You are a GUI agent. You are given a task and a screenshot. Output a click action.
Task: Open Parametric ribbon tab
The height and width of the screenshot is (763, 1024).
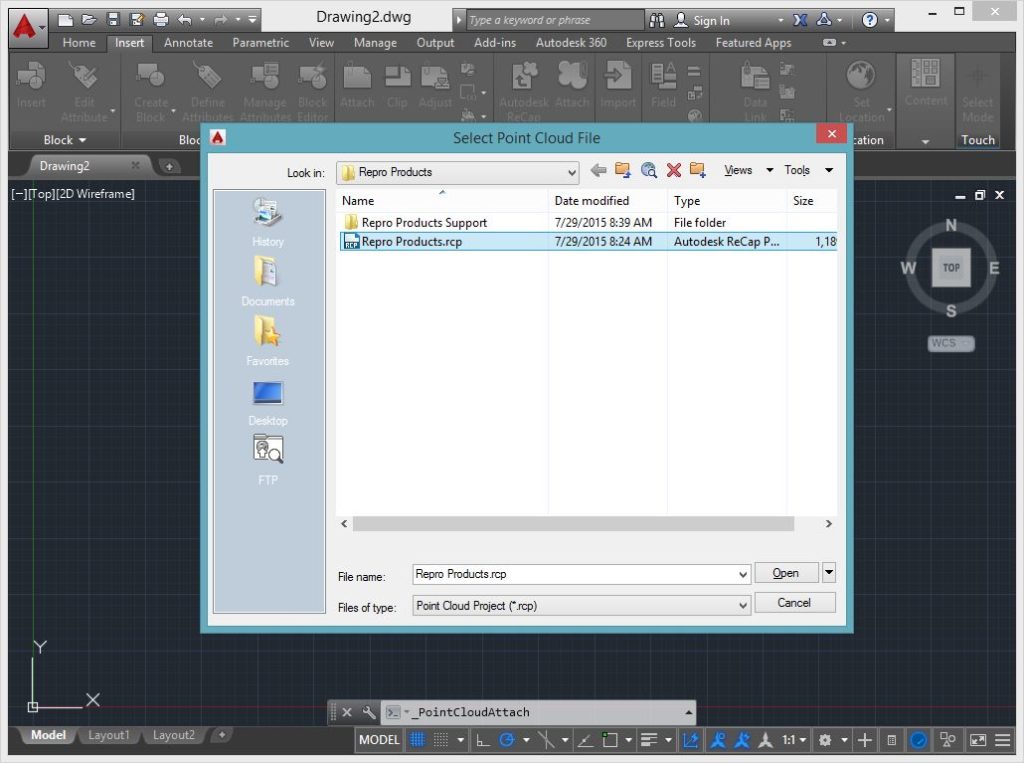261,42
